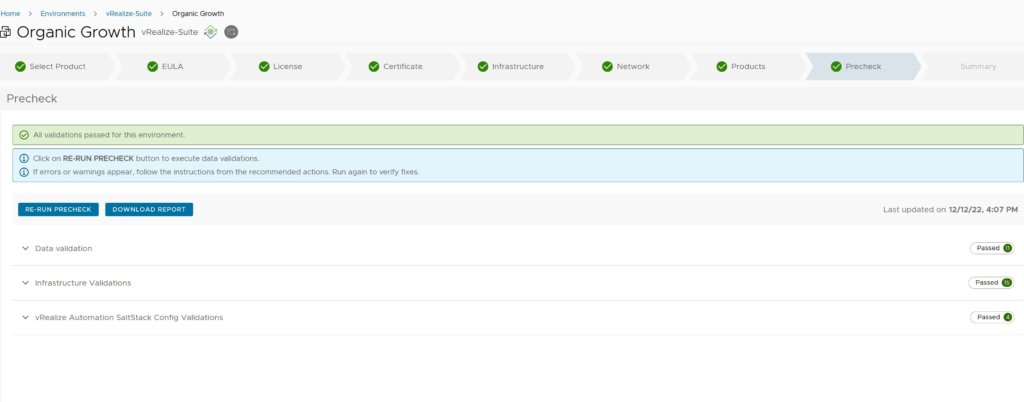Open the Summary wizard step
This screenshot has height=402, width=1024.
click(x=972, y=67)
